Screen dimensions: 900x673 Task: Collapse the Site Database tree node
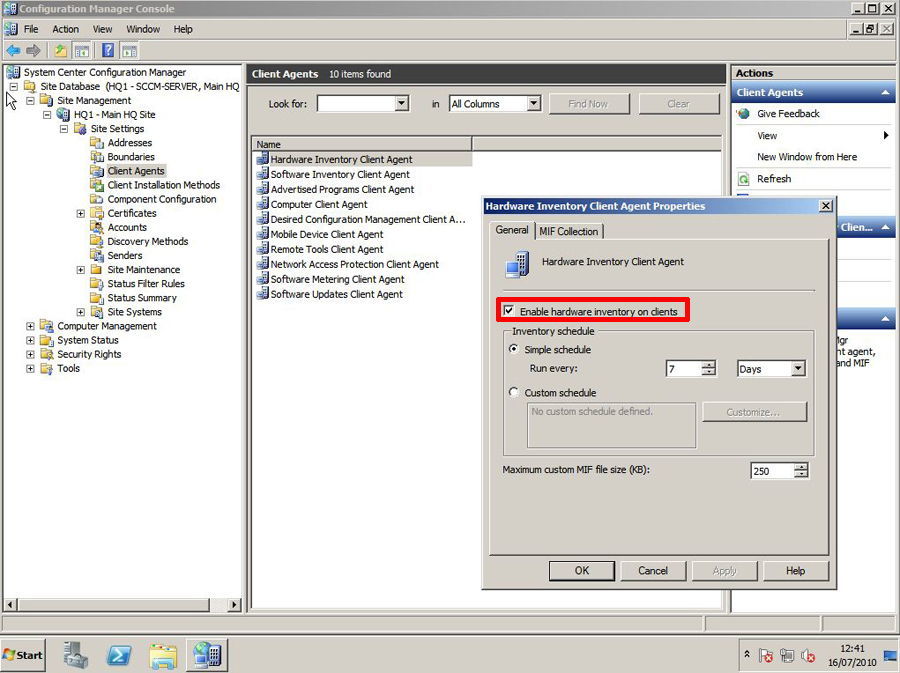click(x=14, y=87)
